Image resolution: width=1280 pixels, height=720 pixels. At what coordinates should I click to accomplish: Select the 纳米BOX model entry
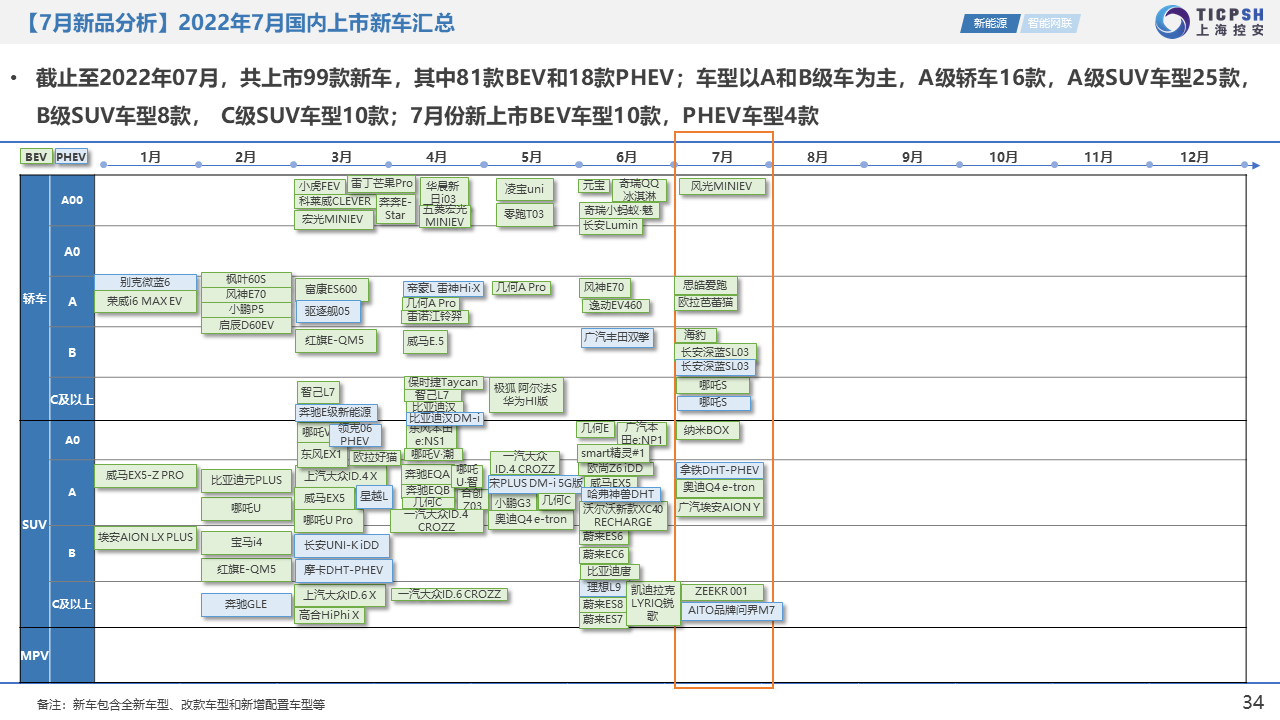pos(707,431)
